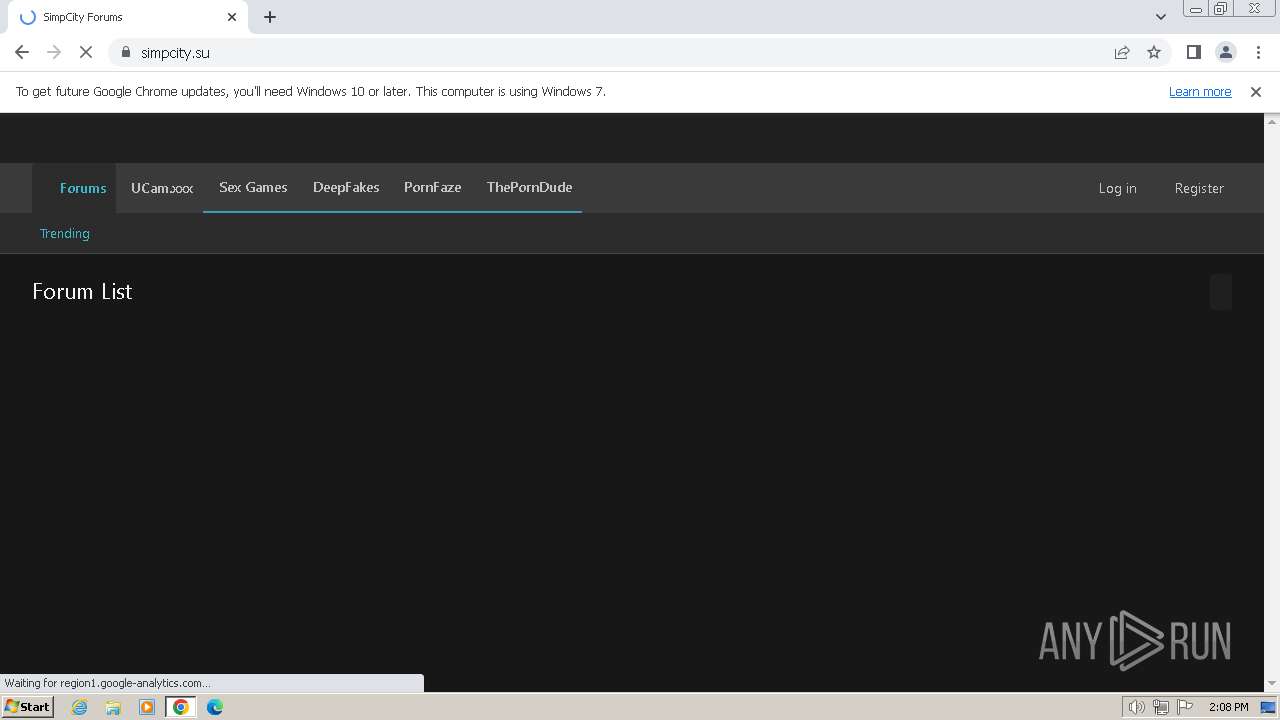1280x720 pixels.
Task: Open the Sex Games nav link
Action: (x=253, y=187)
